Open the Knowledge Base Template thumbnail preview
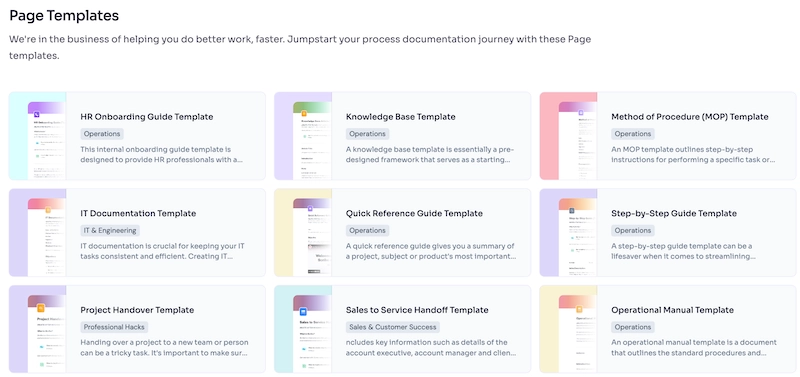 click(x=303, y=136)
